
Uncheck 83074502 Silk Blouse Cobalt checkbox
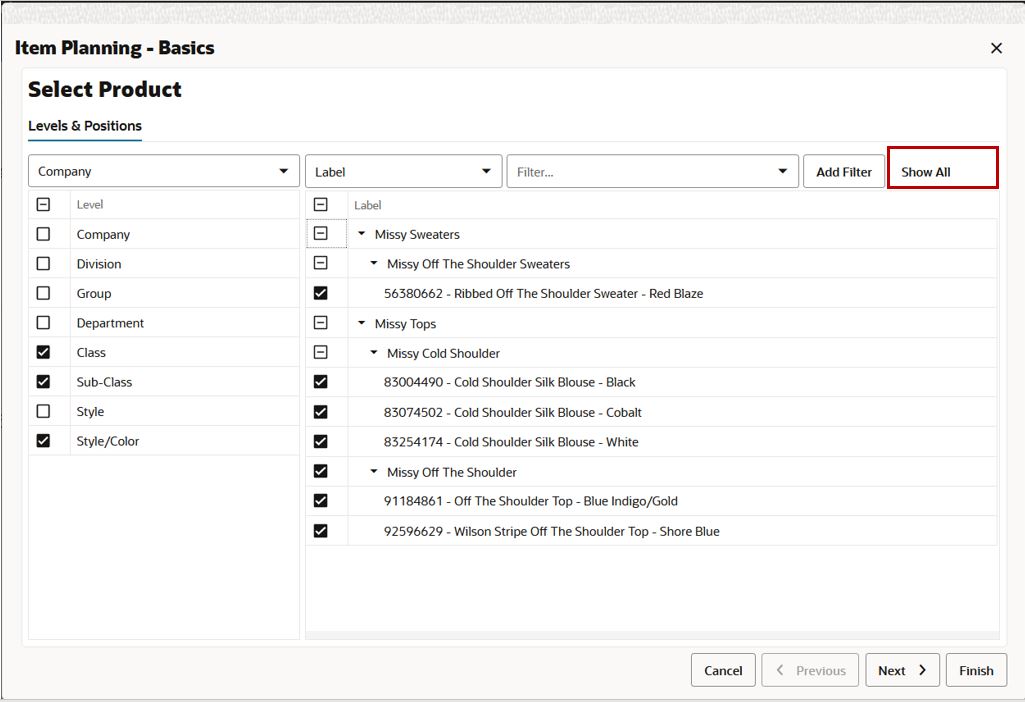[320, 412]
